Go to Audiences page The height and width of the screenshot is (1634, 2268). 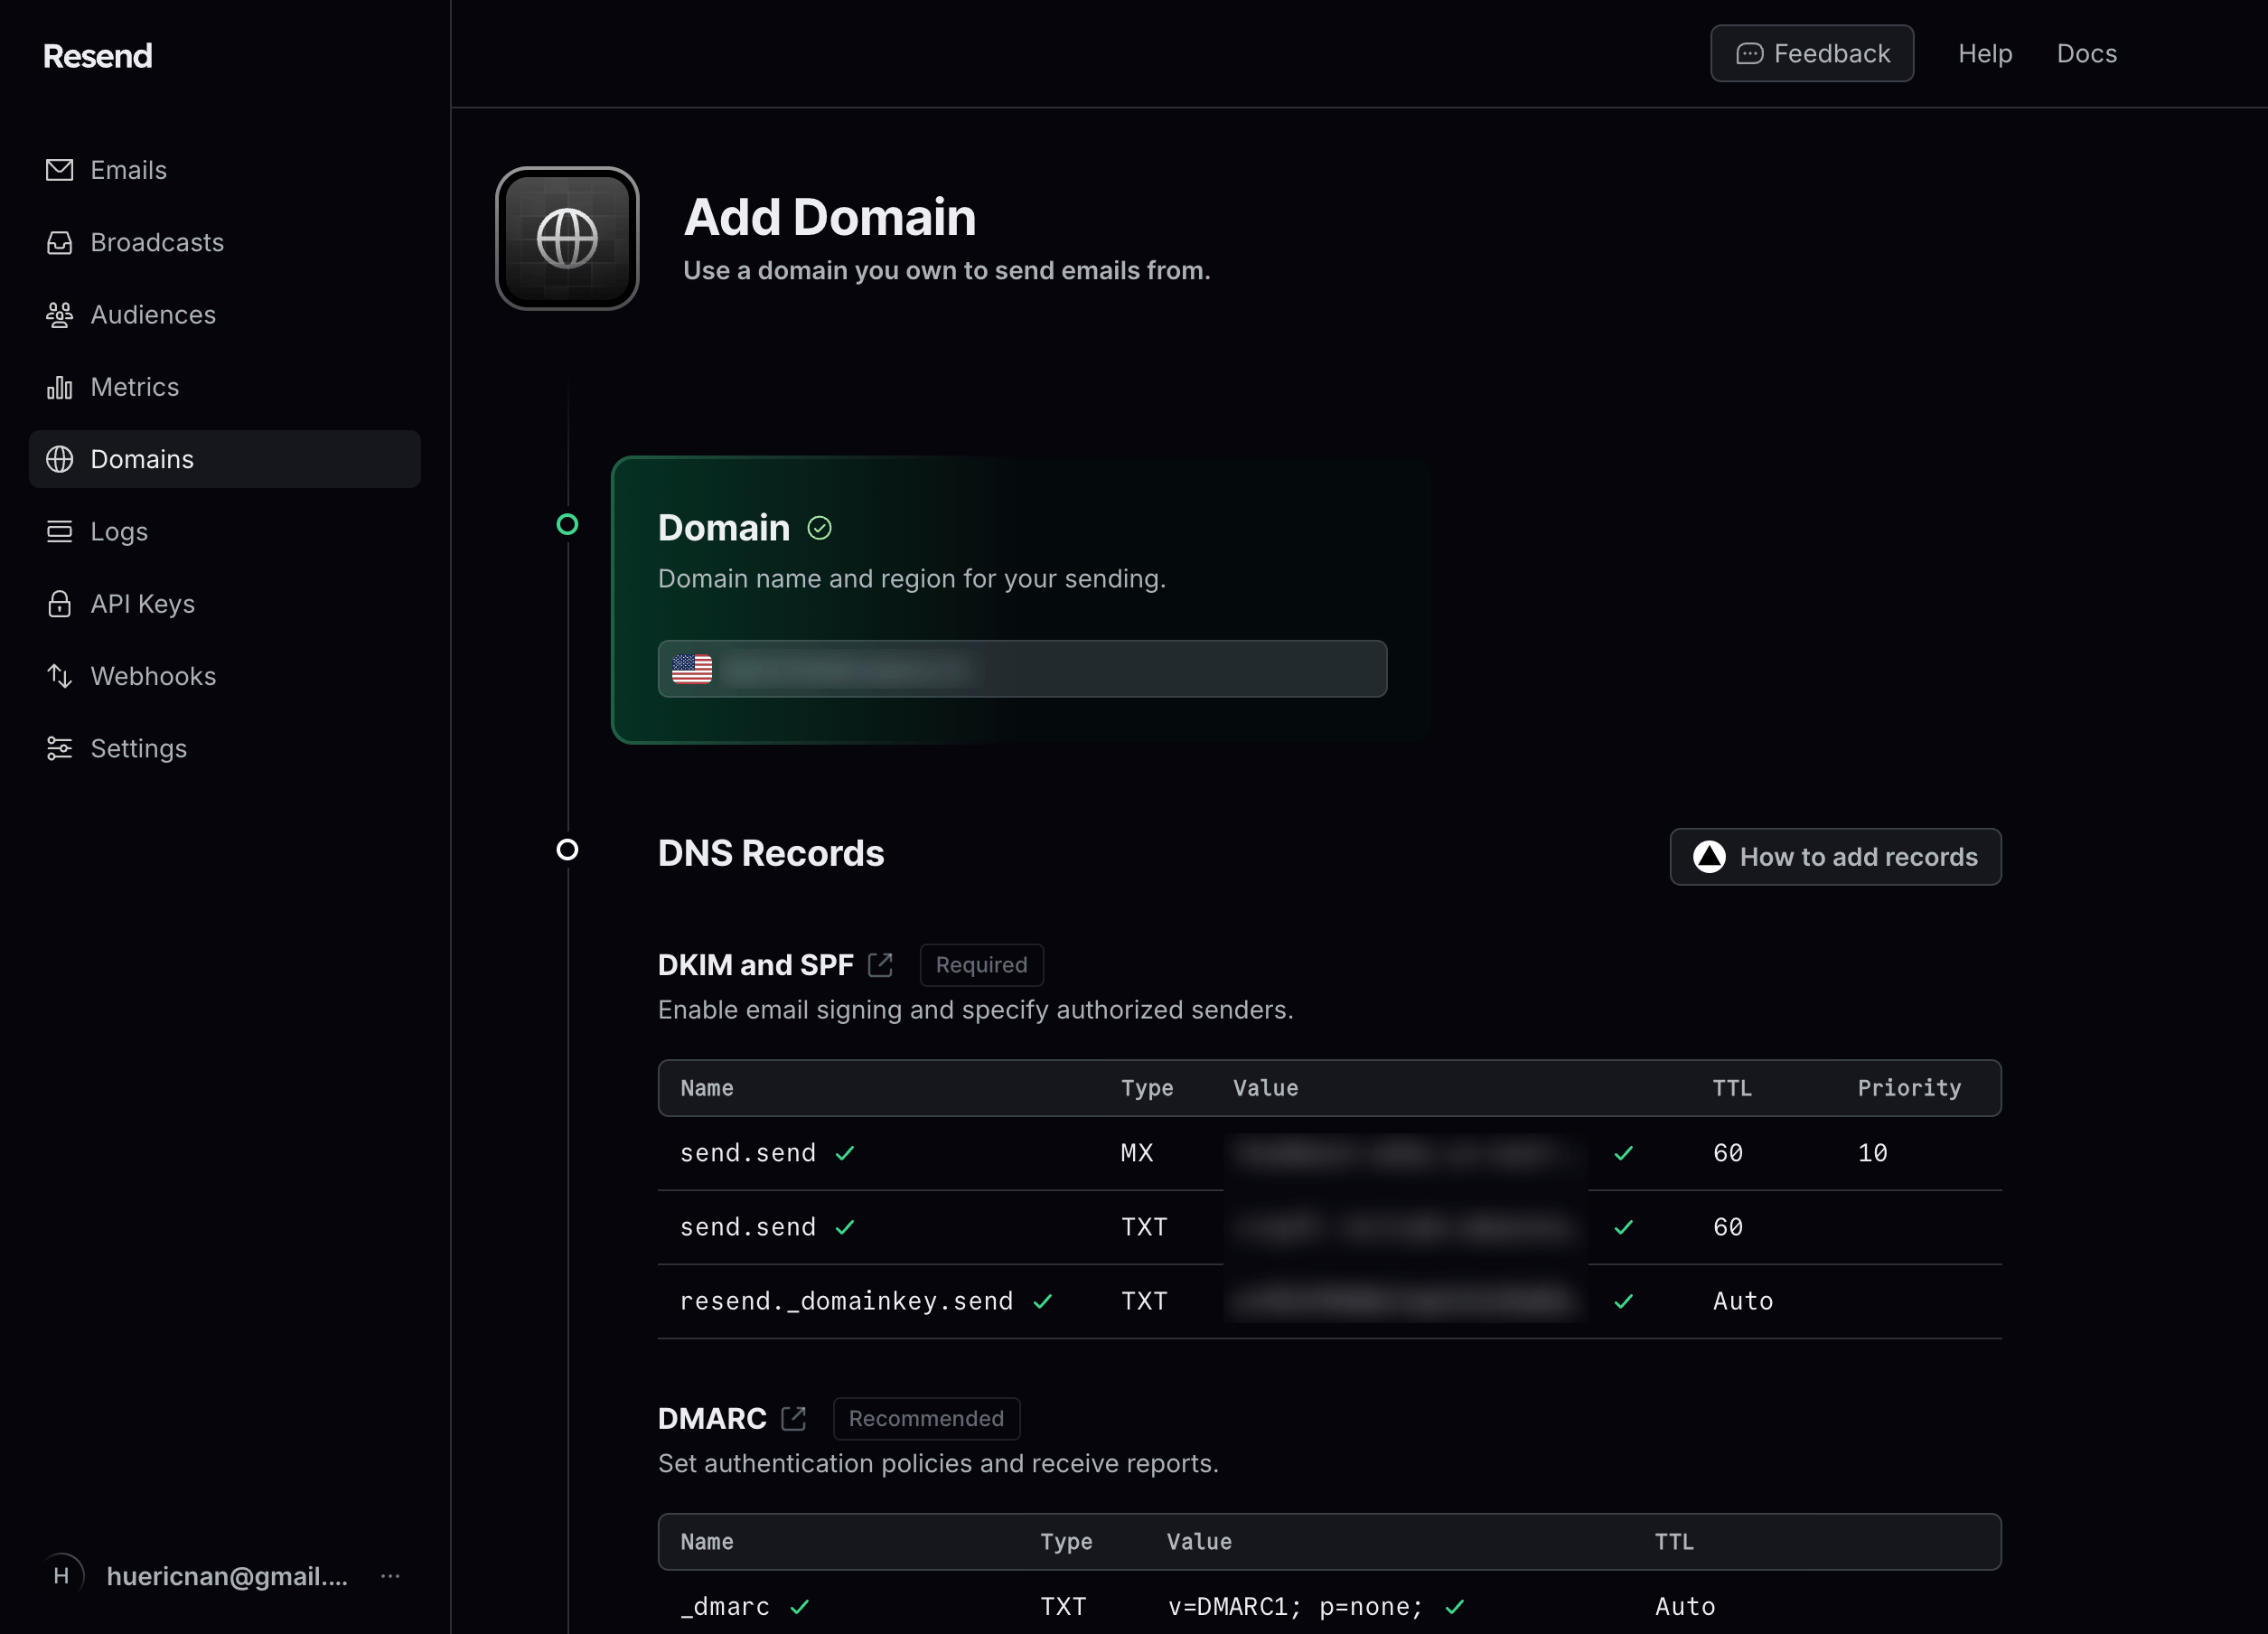(225, 315)
